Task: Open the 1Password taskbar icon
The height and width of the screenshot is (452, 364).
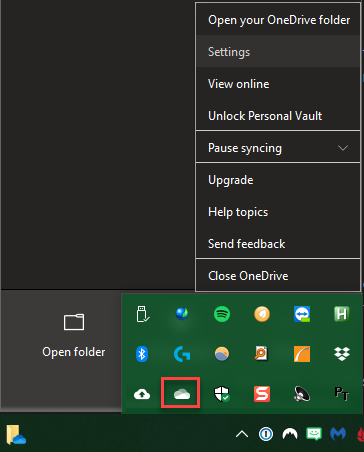Action: (x=266, y=434)
